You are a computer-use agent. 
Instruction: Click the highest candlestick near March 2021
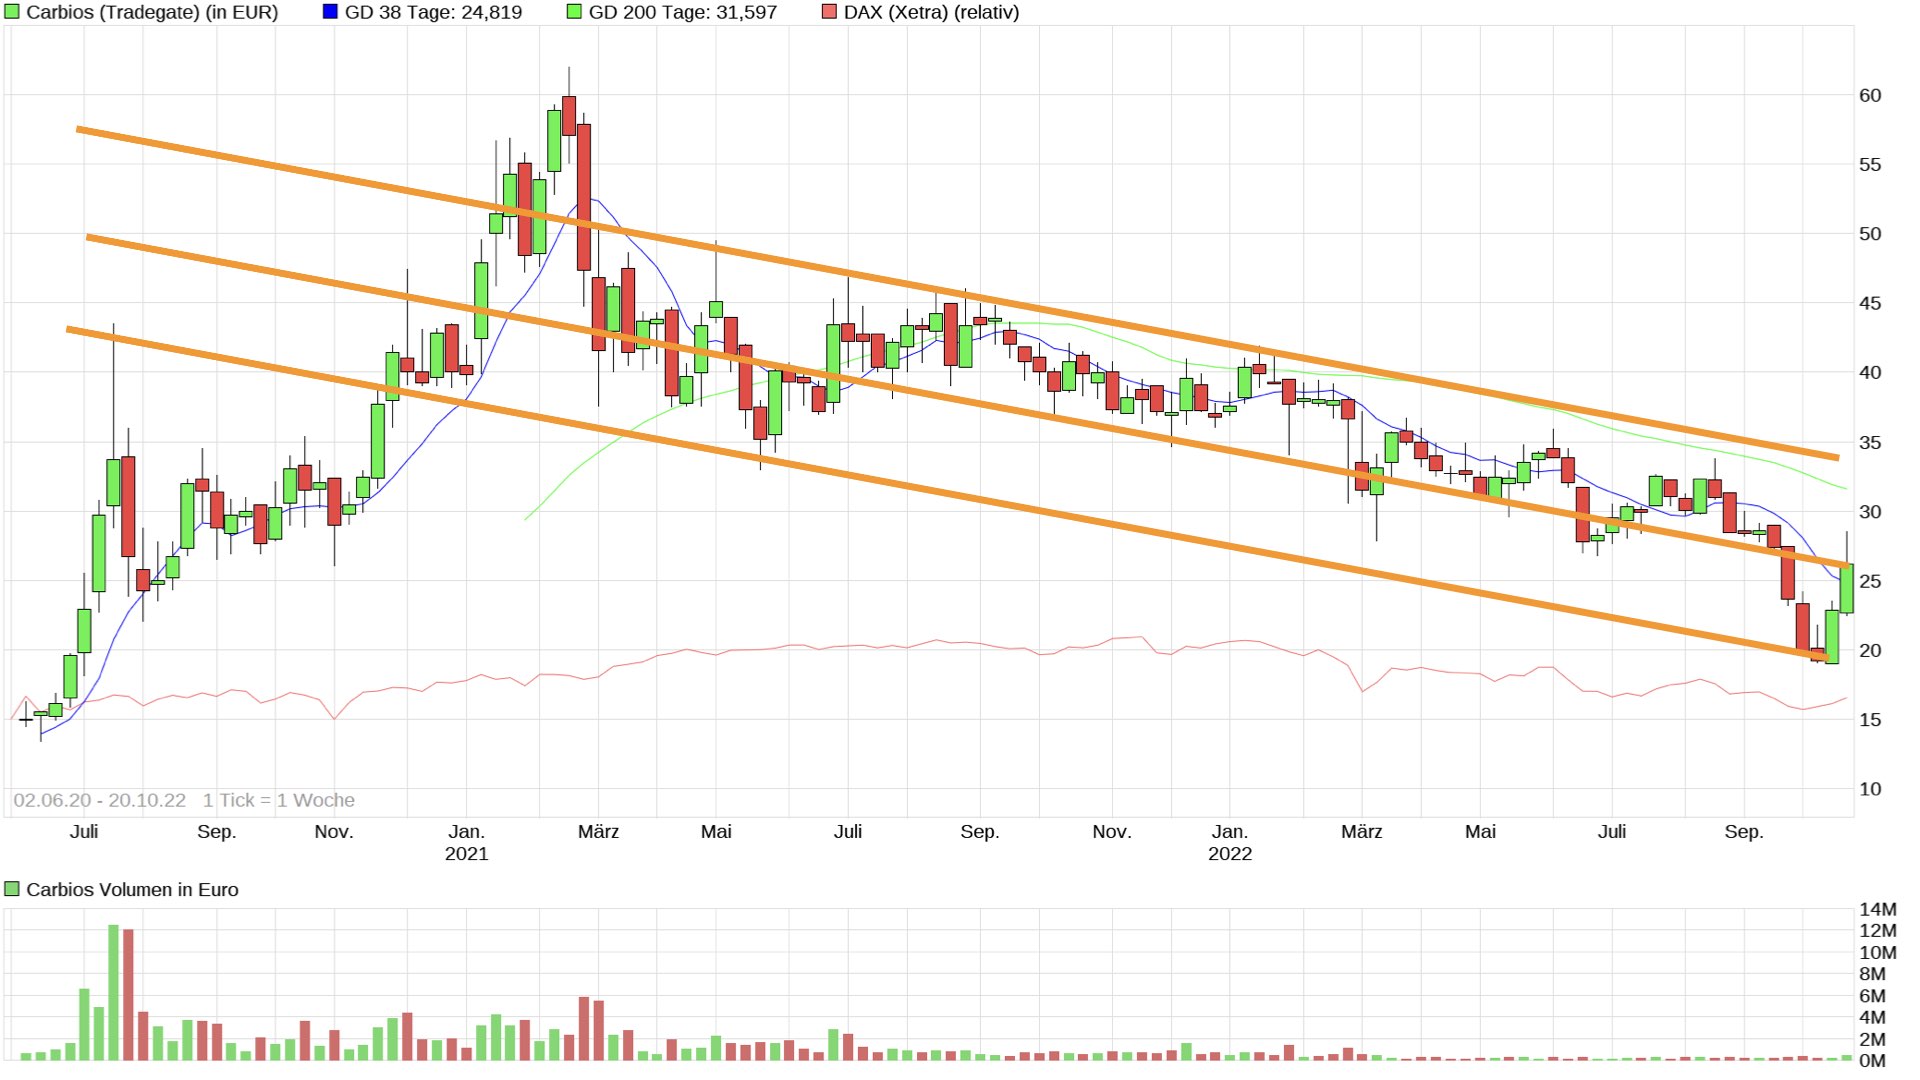(568, 115)
